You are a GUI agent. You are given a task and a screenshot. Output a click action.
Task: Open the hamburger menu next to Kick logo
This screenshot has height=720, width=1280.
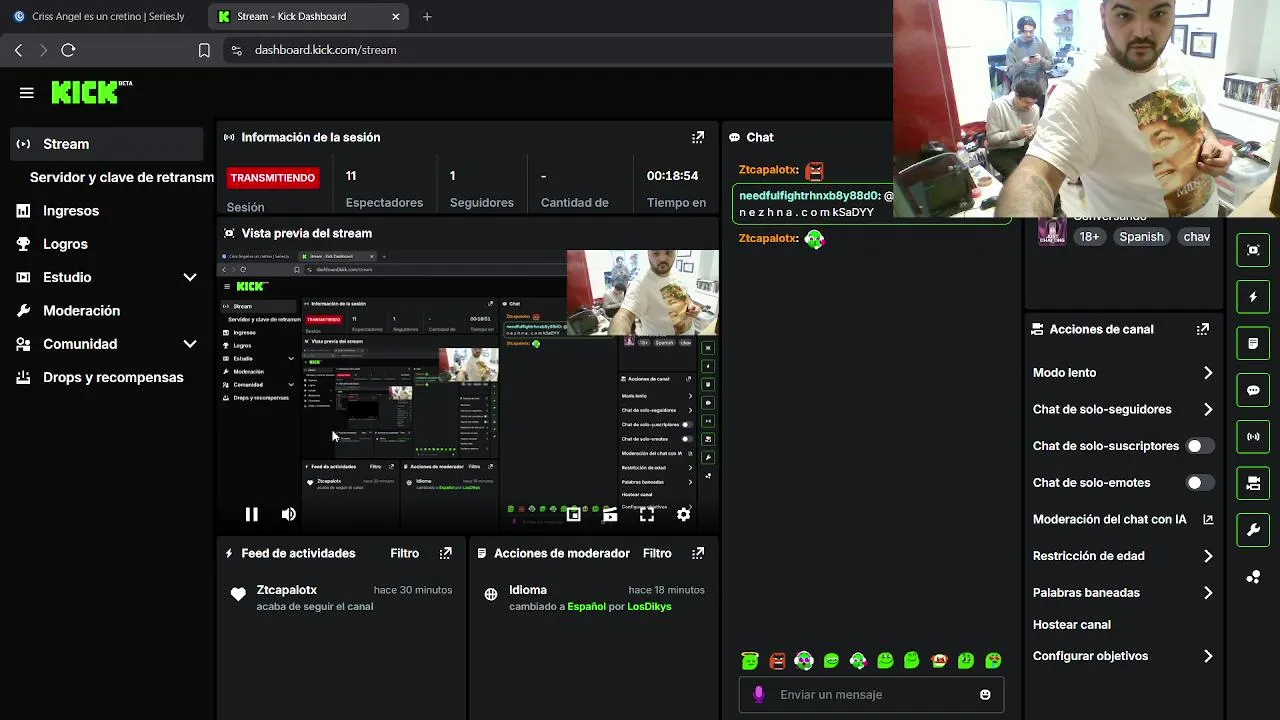point(27,93)
